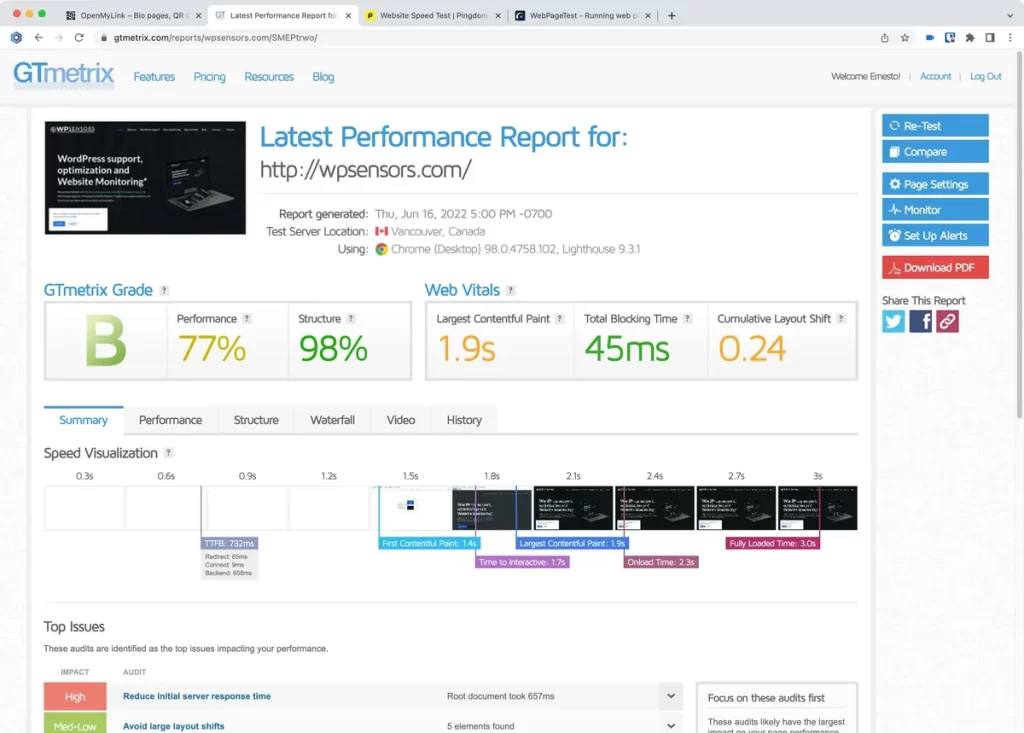
Task: Open Web Vitals help question mark
Action: (x=511, y=290)
